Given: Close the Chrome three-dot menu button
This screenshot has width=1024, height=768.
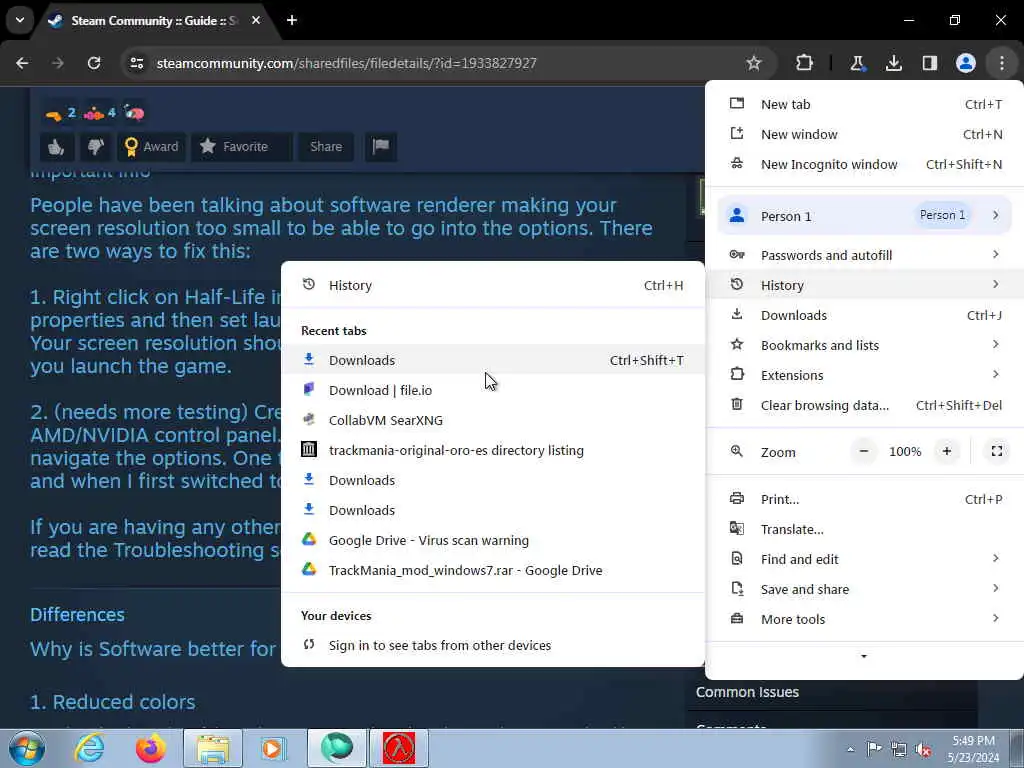Looking at the screenshot, I should click(x=1001, y=63).
